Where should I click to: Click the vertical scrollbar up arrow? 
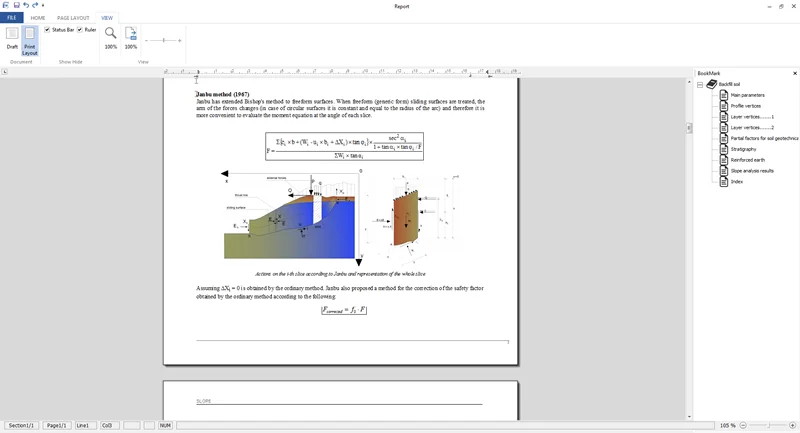pos(689,82)
